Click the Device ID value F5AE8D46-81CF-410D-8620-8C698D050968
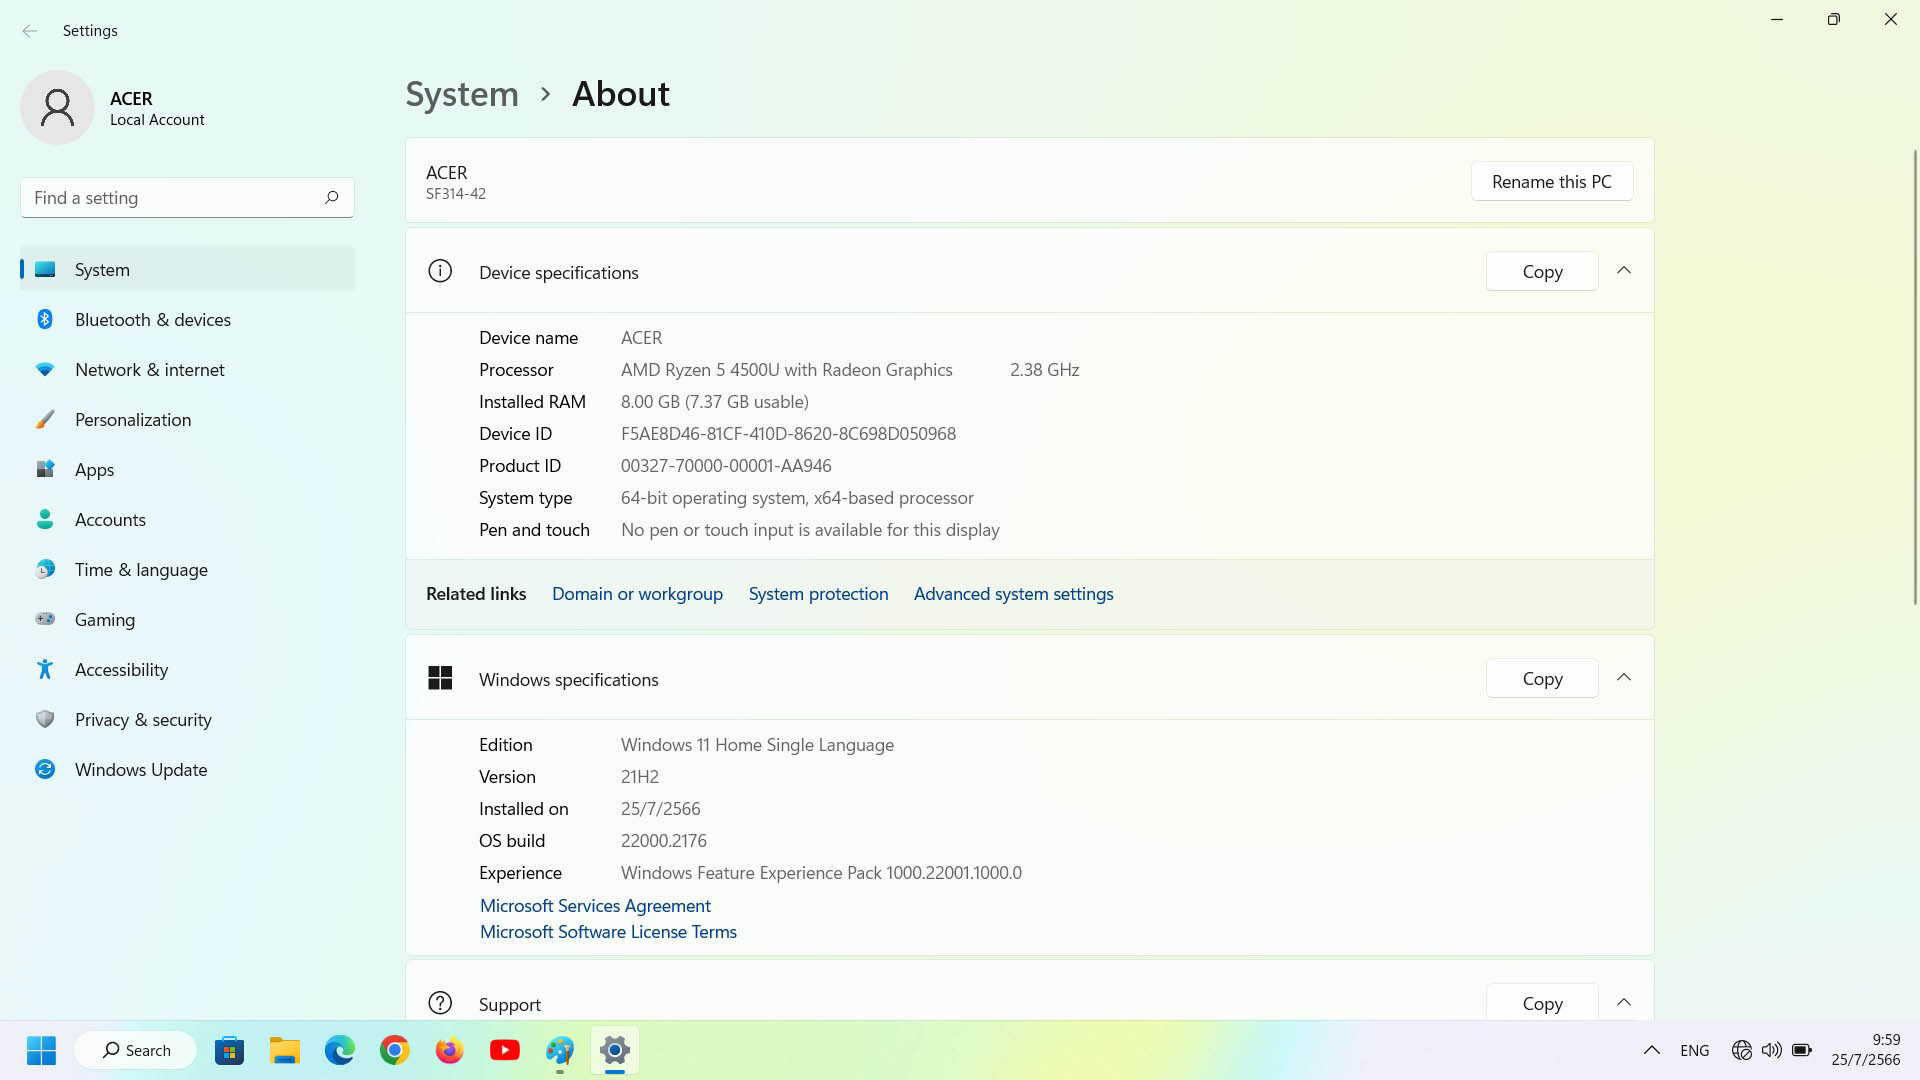 788,433
